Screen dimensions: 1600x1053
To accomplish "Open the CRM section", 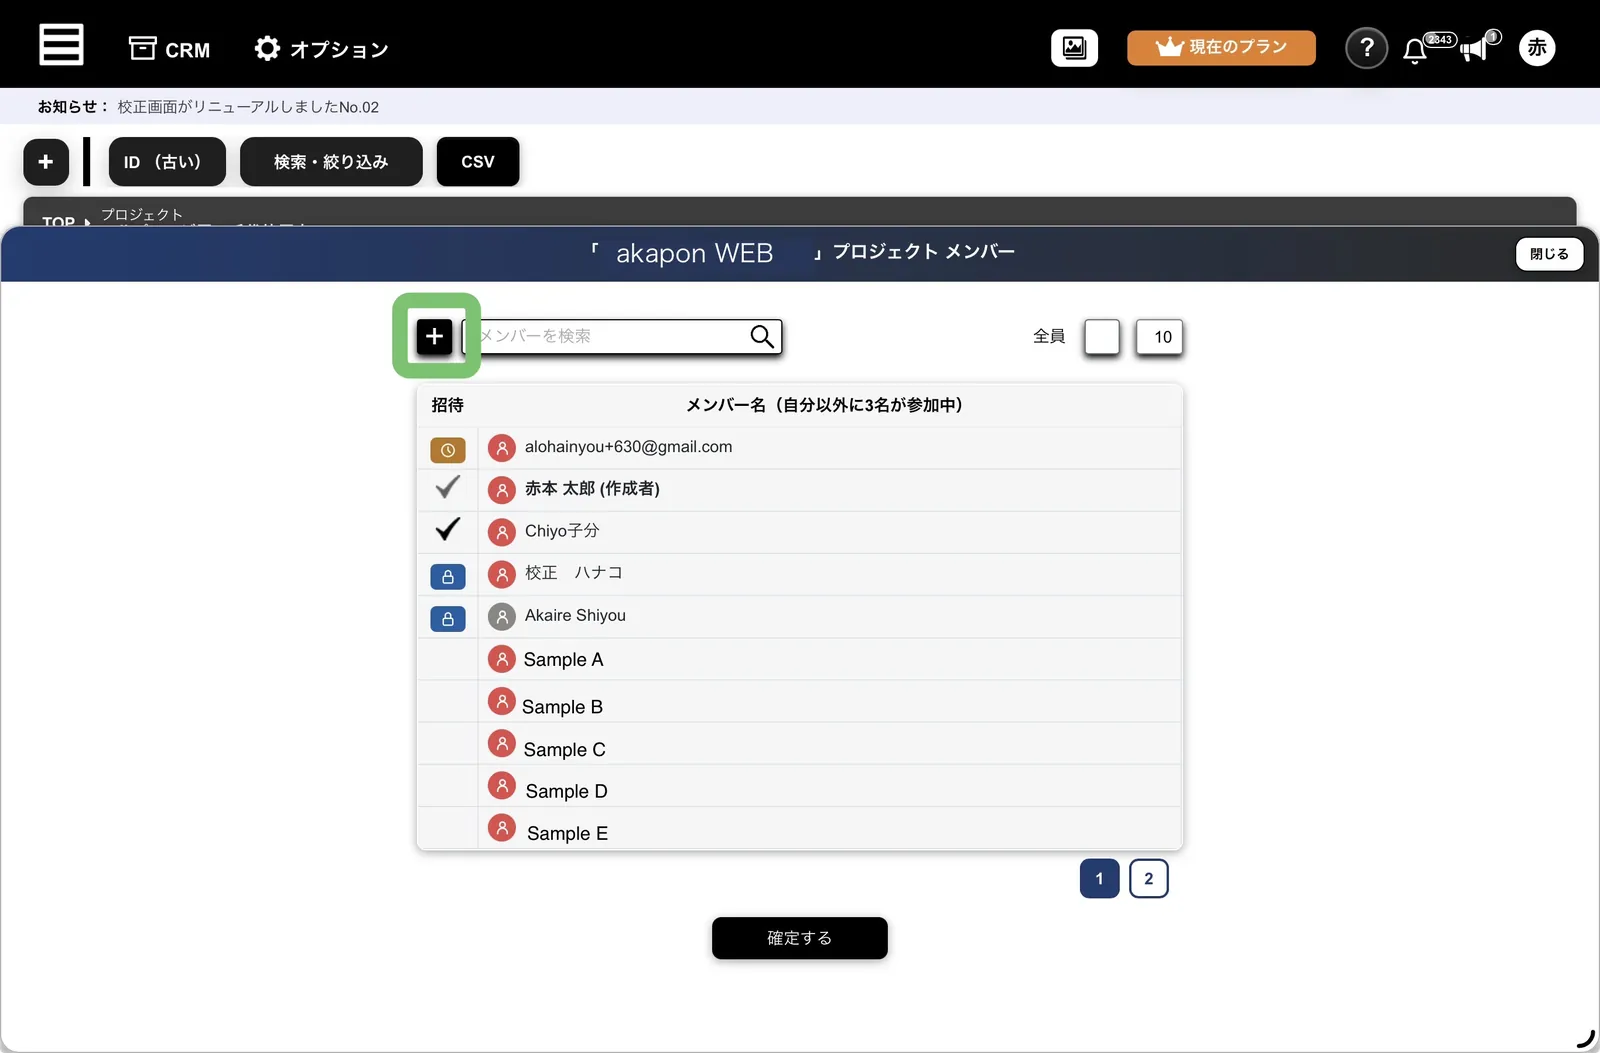I will coord(169,49).
